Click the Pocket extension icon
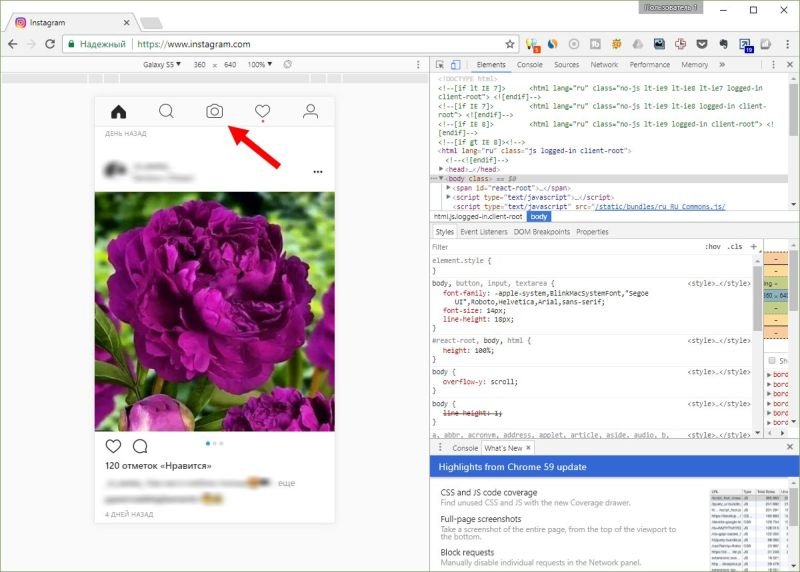The height and width of the screenshot is (572, 800). (702, 44)
